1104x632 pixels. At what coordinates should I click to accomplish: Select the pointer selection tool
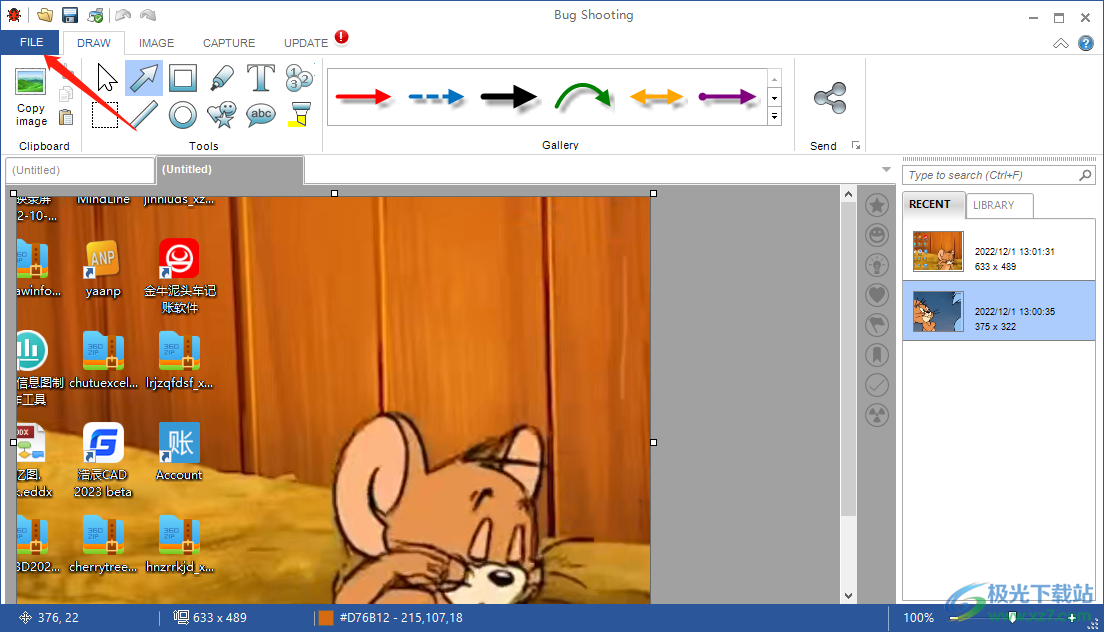tap(106, 78)
